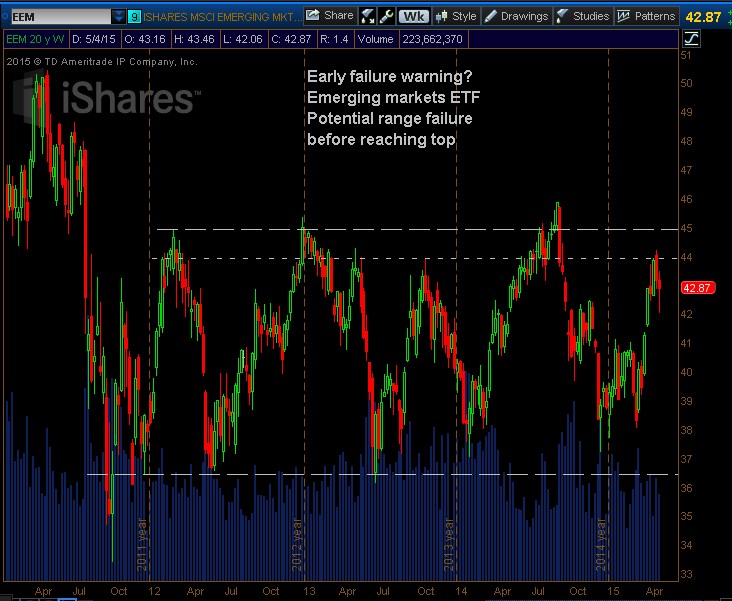732x601 pixels.
Task: Click the O: 43.16 open value
Action: click(145, 39)
